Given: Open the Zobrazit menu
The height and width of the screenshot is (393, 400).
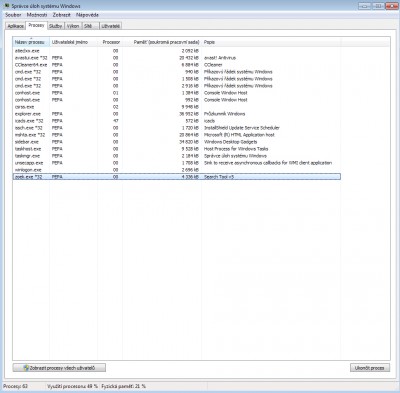Looking at the screenshot, I should [62, 15].
